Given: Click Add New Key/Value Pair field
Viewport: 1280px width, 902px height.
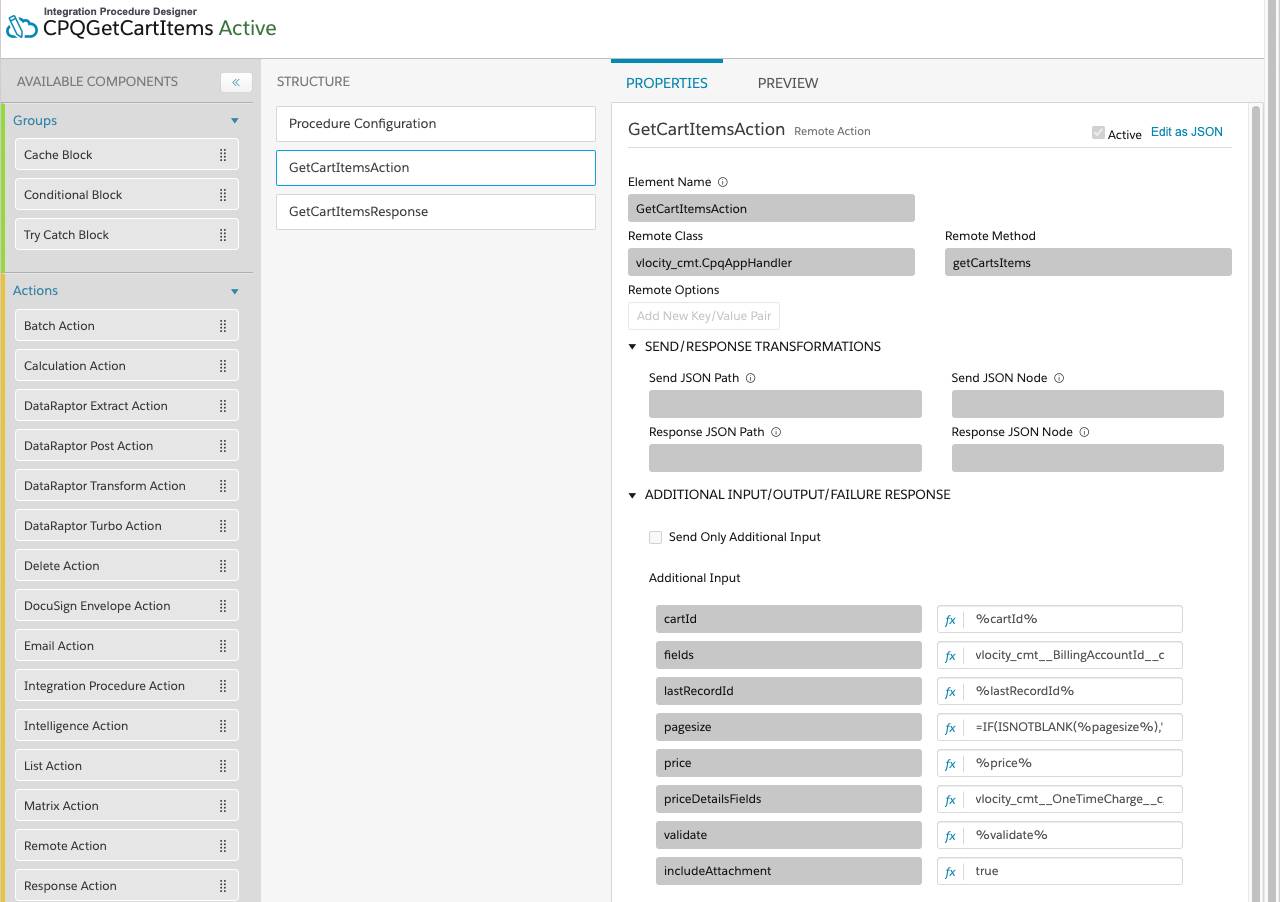Looking at the screenshot, I should click(x=704, y=316).
